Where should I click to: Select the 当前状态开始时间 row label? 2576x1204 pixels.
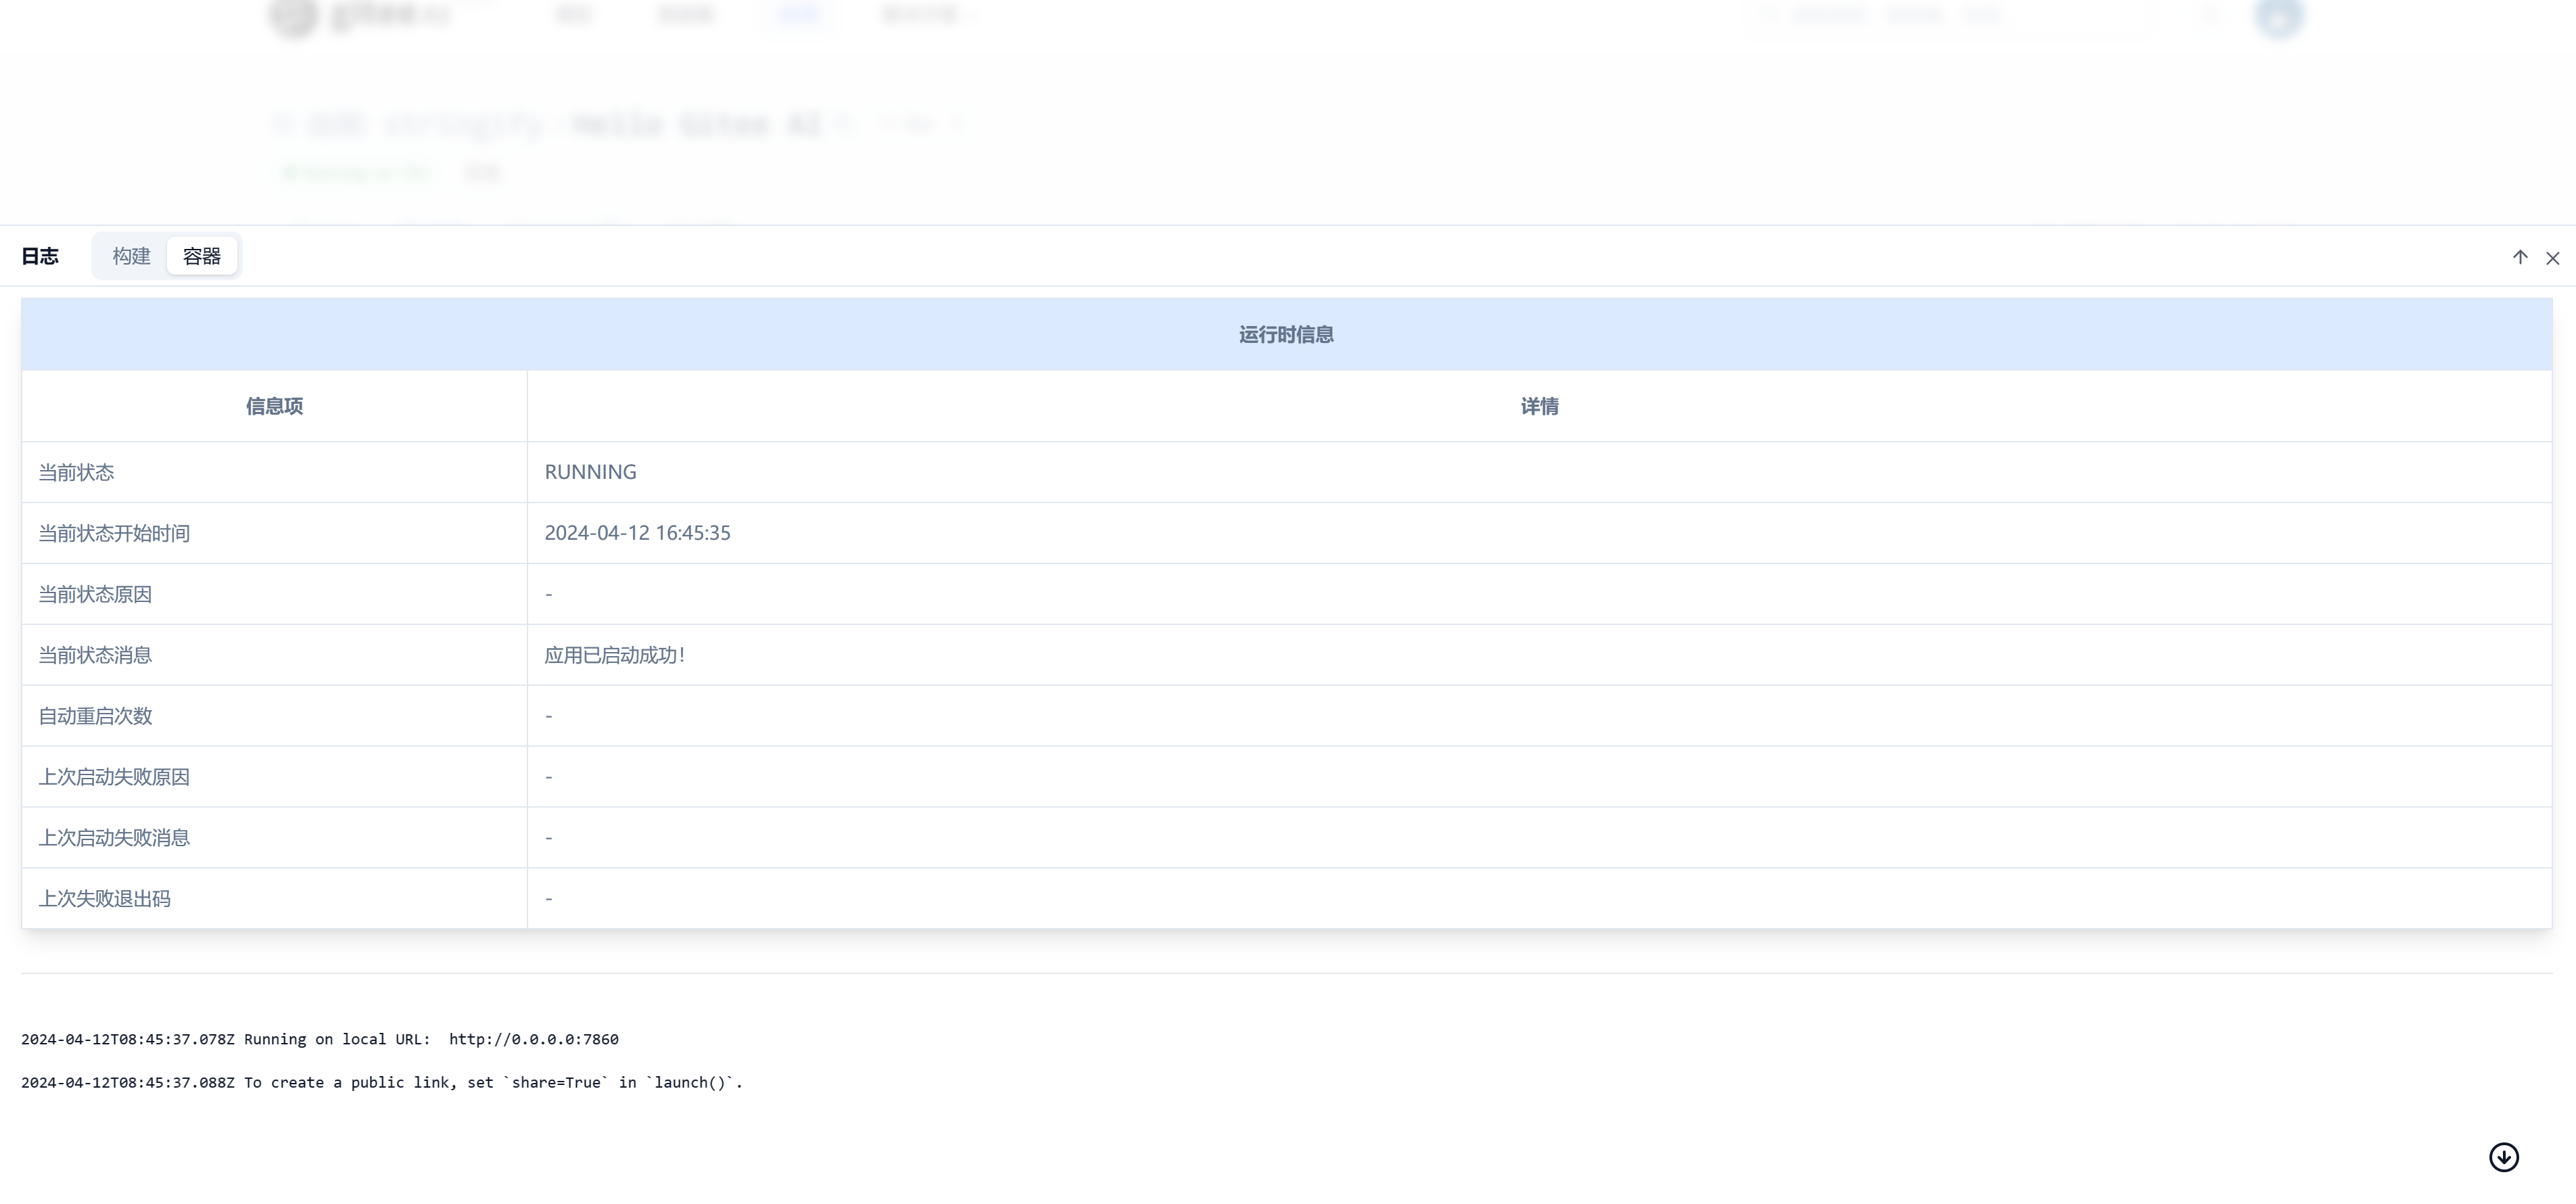(114, 533)
